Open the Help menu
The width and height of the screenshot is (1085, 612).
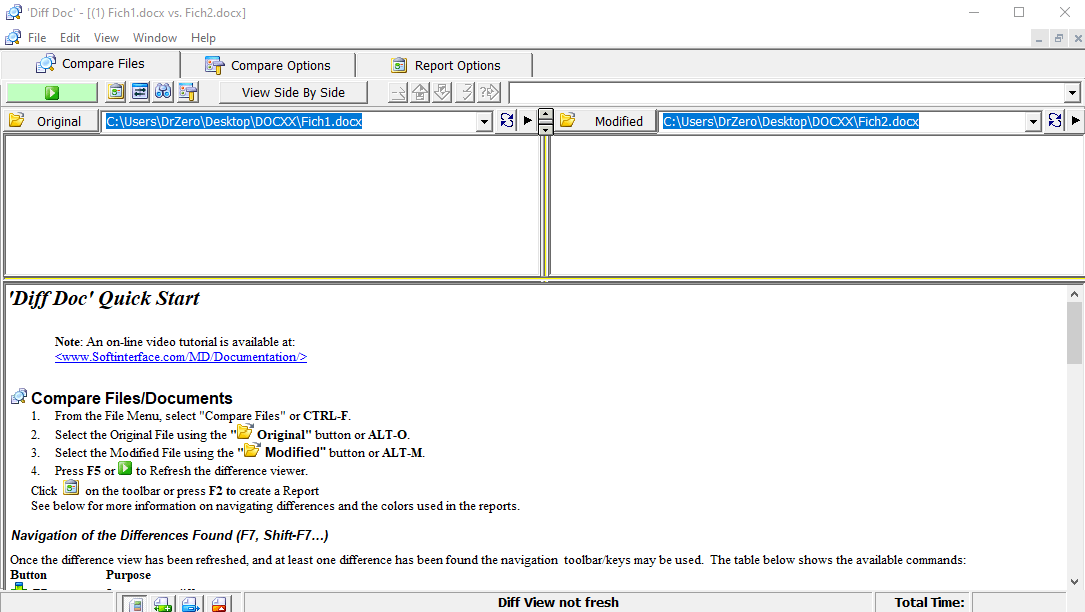click(x=203, y=37)
